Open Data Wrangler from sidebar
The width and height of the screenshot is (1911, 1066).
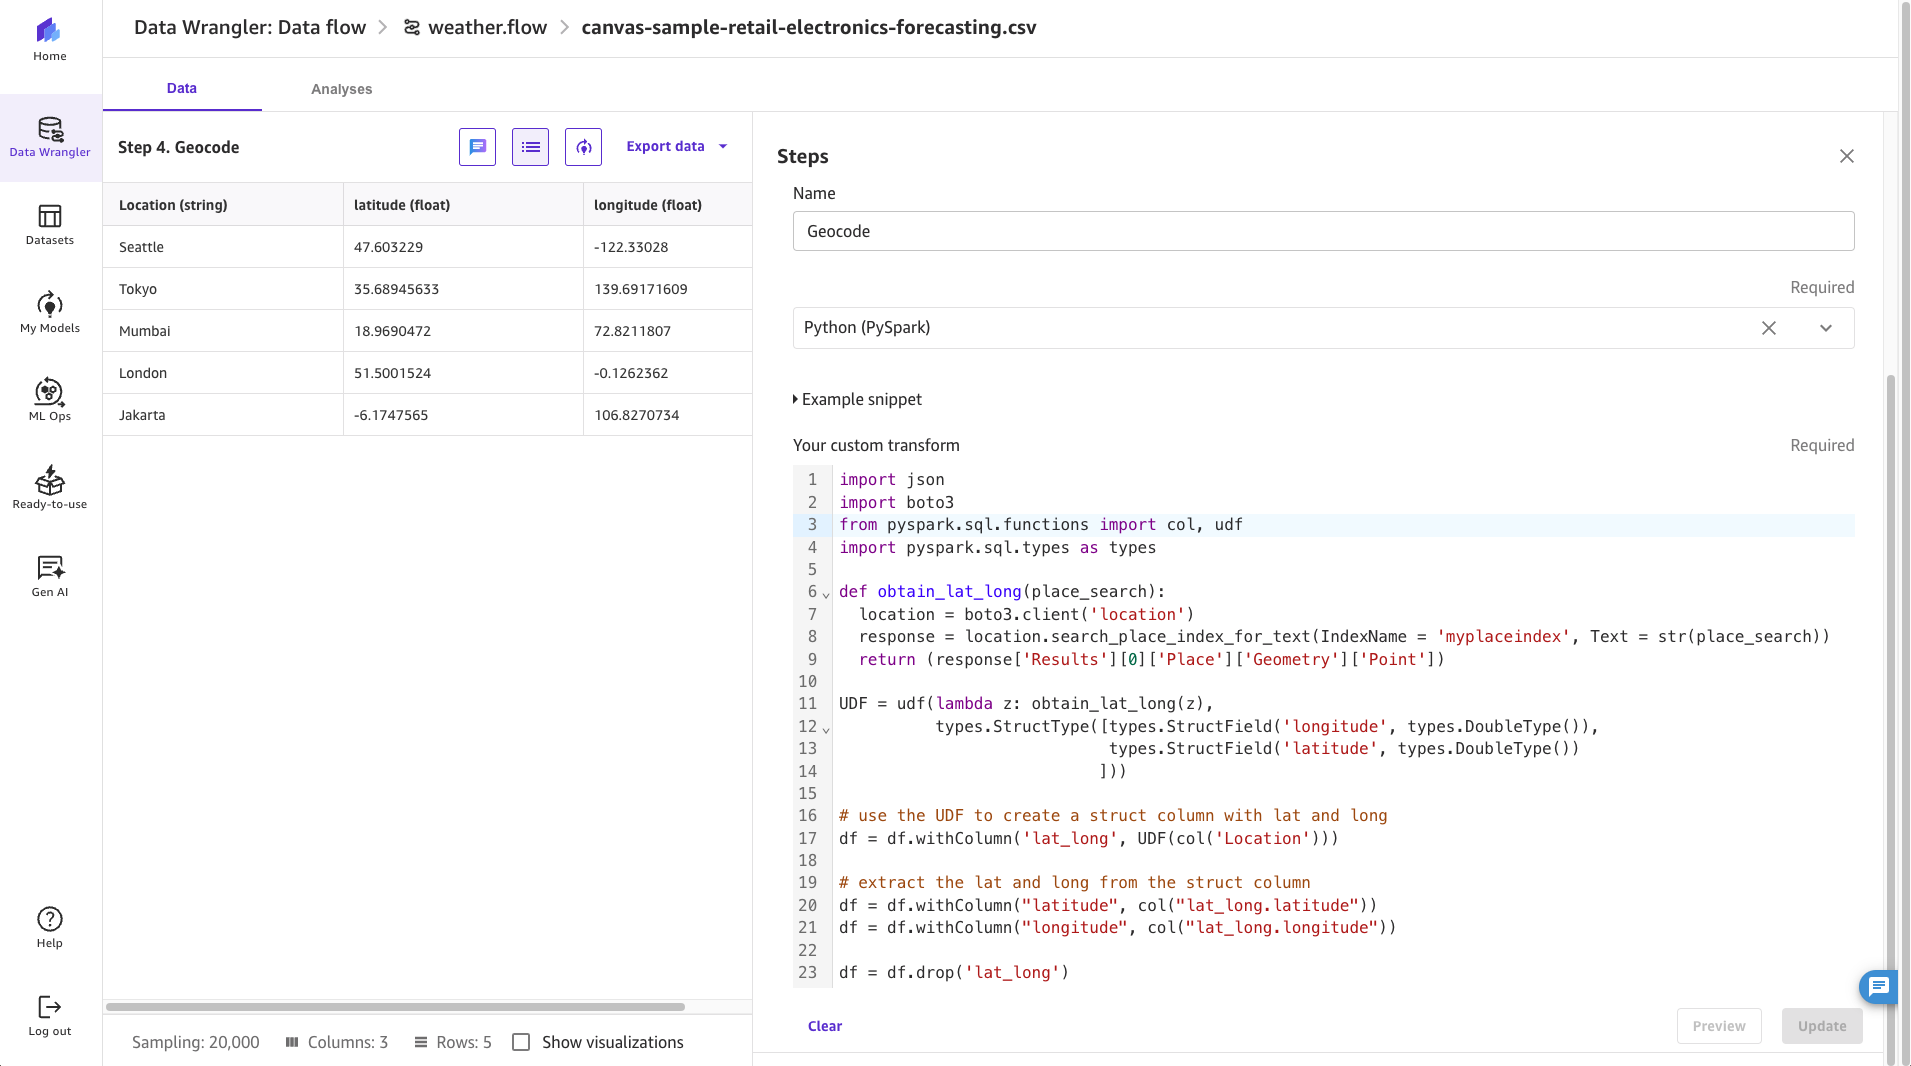click(50, 138)
